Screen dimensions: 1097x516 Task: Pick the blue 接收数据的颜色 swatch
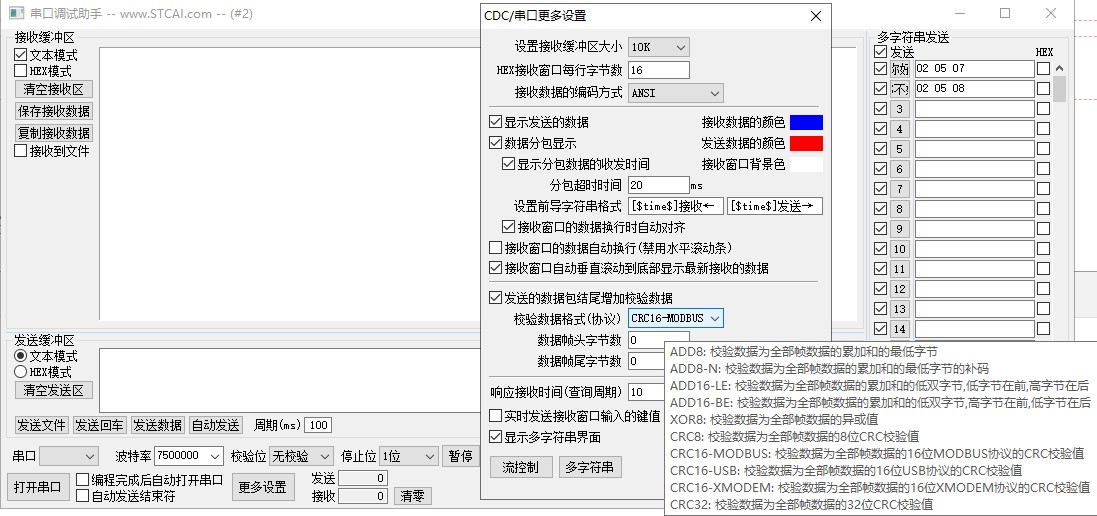click(806, 122)
